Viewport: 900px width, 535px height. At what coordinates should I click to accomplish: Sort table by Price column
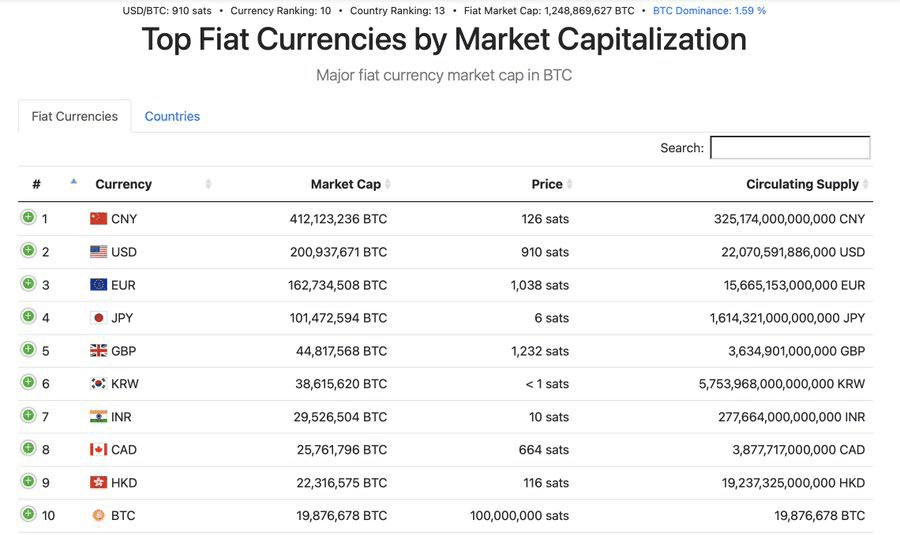[x=547, y=184]
